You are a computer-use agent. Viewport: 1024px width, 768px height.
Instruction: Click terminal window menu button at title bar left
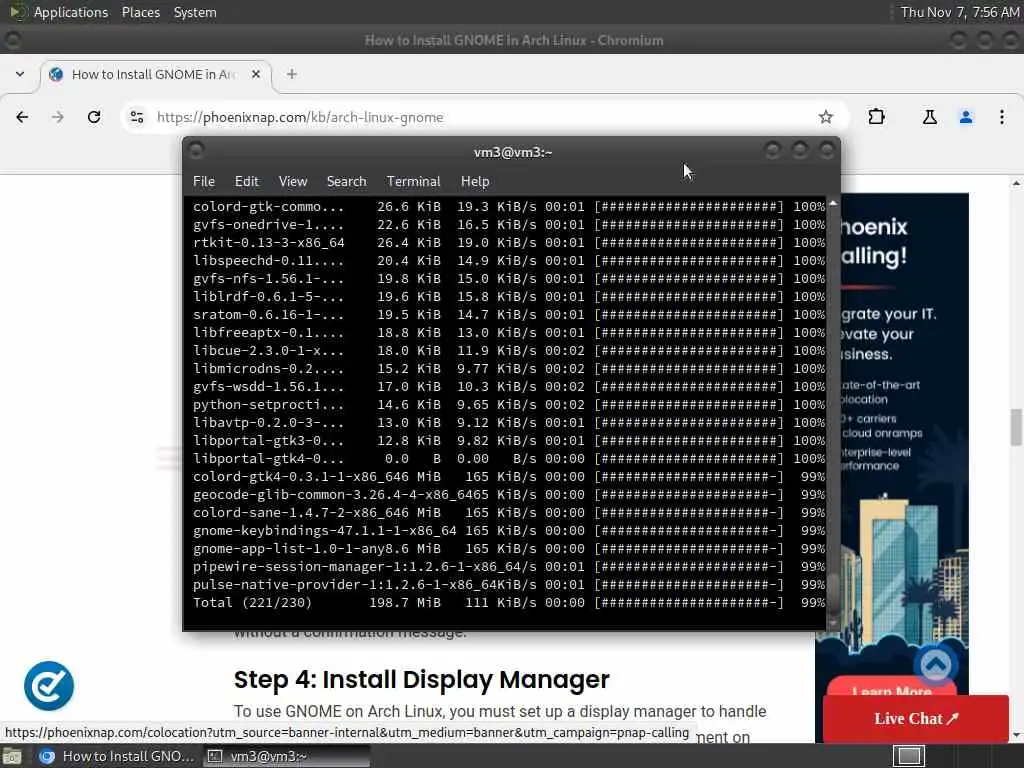coord(196,151)
